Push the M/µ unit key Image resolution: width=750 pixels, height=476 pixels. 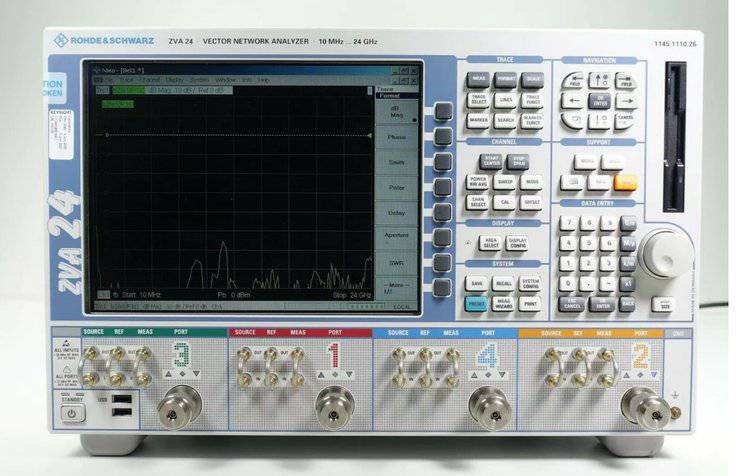tap(628, 243)
